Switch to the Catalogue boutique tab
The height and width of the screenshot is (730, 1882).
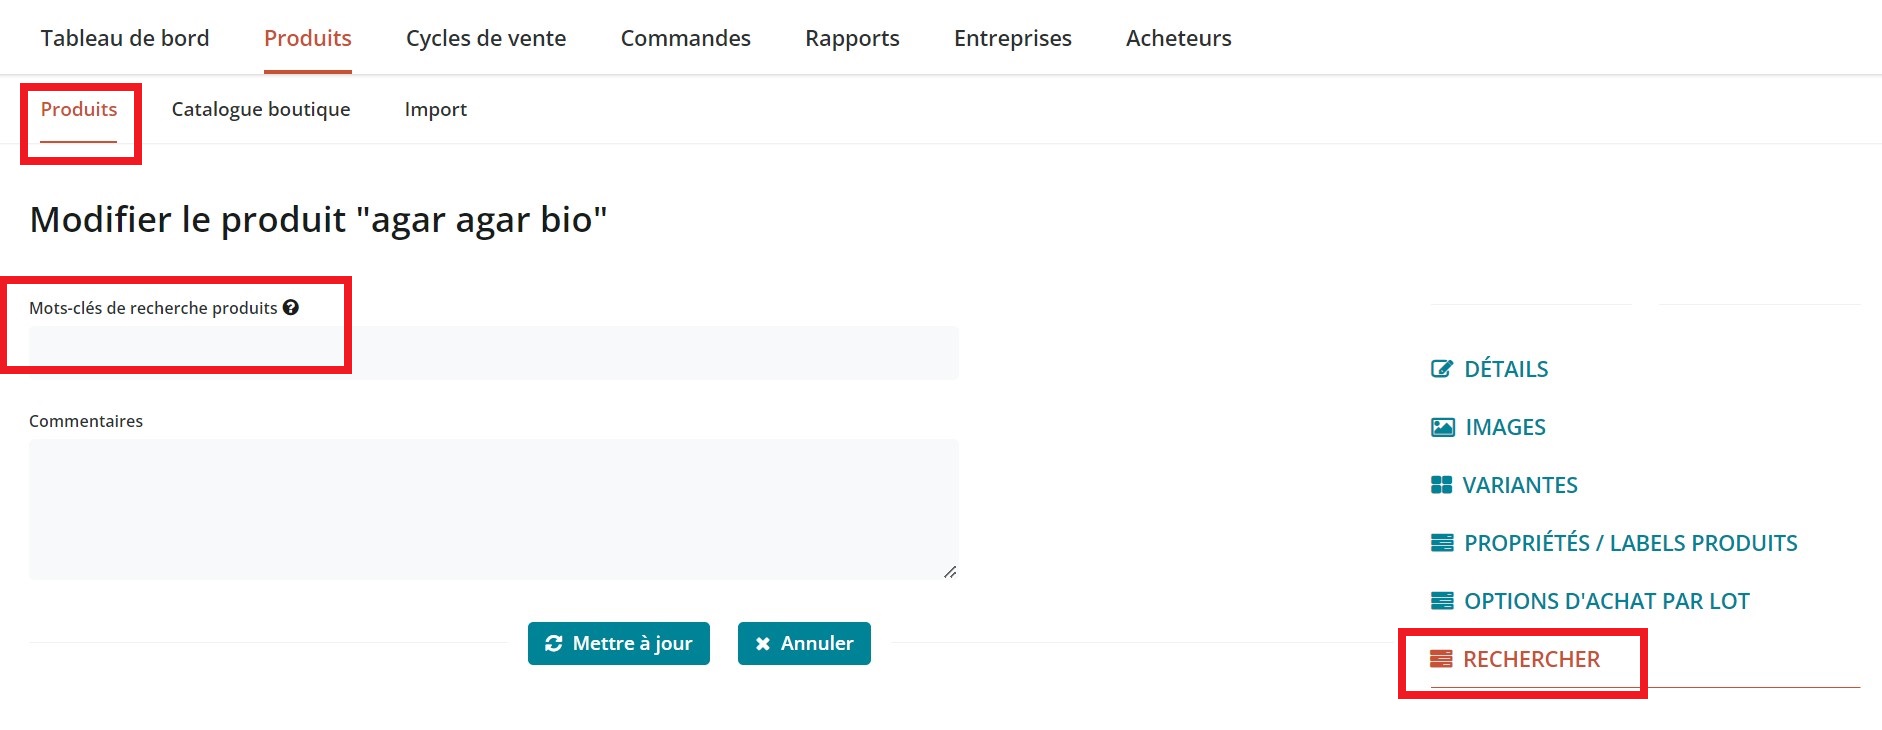coord(261,109)
